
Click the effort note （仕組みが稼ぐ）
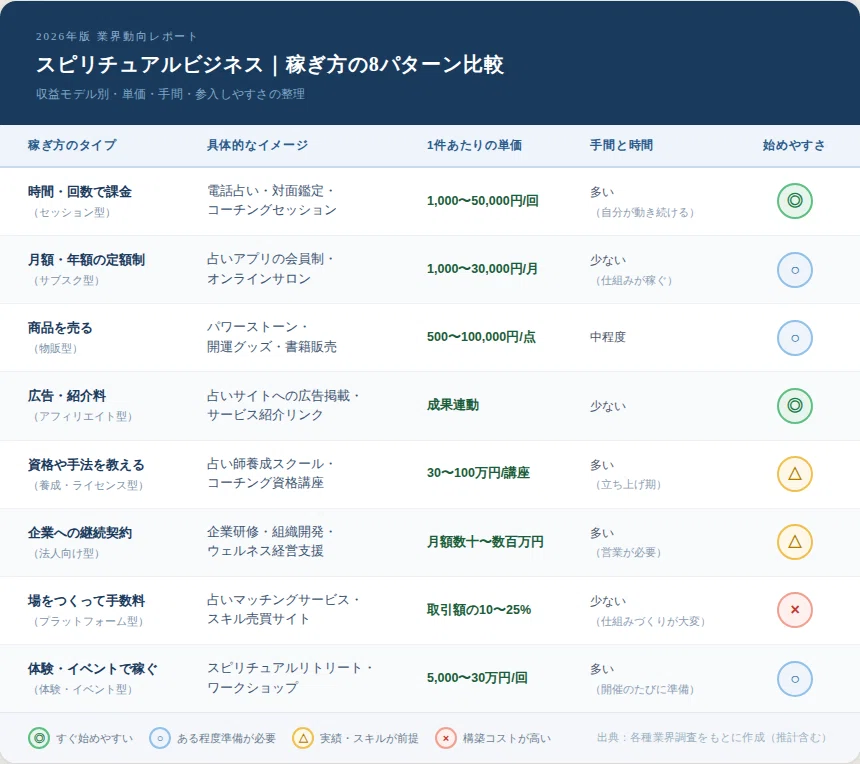click(x=633, y=281)
